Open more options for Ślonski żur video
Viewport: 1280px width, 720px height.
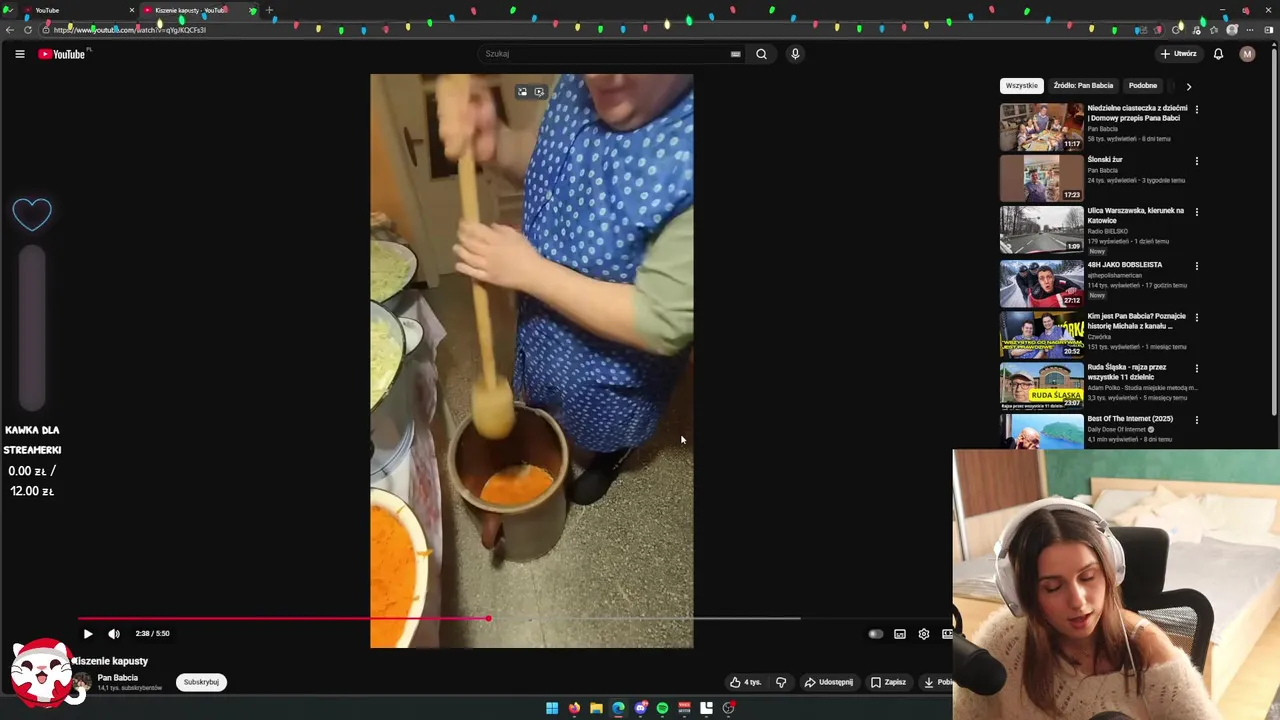[1197, 161]
